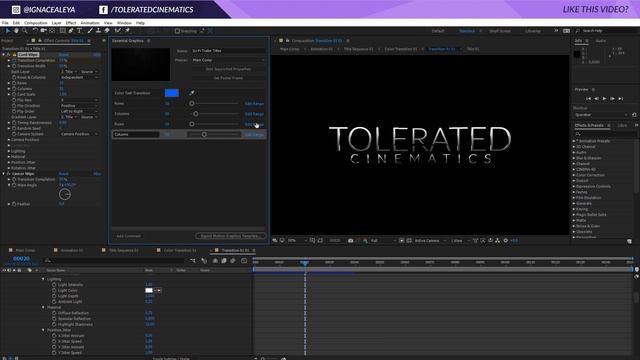
Task: Click Edit Range for first Columns property
Action: click(254, 114)
